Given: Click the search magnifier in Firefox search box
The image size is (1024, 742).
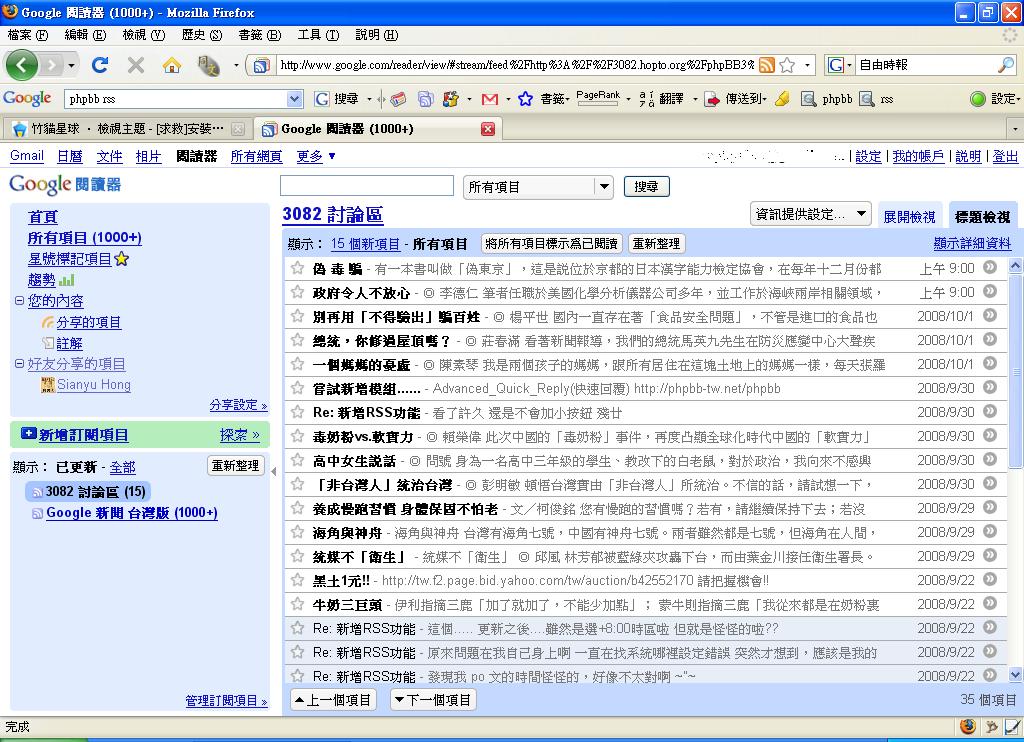Looking at the screenshot, I should [1006, 65].
